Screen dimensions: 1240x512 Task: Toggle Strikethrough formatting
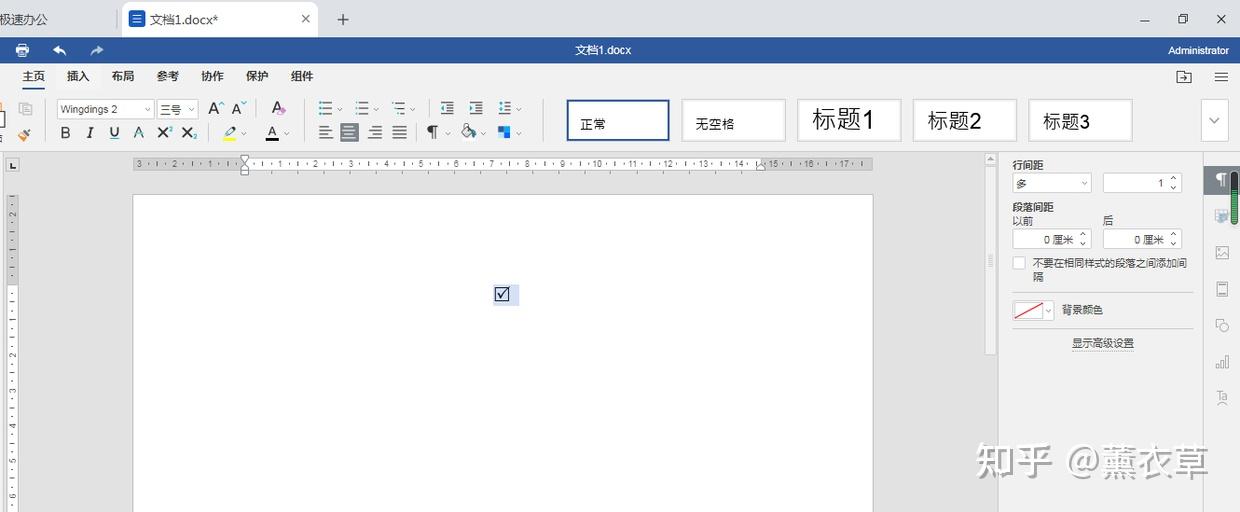click(139, 133)
